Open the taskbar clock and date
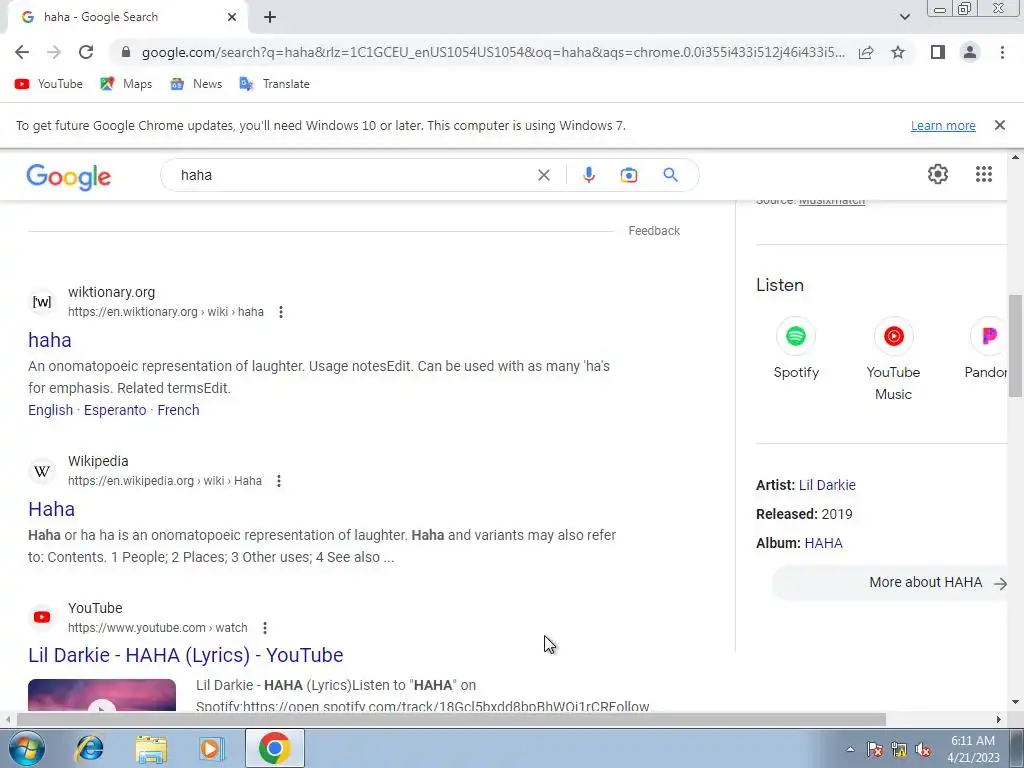 973,749
